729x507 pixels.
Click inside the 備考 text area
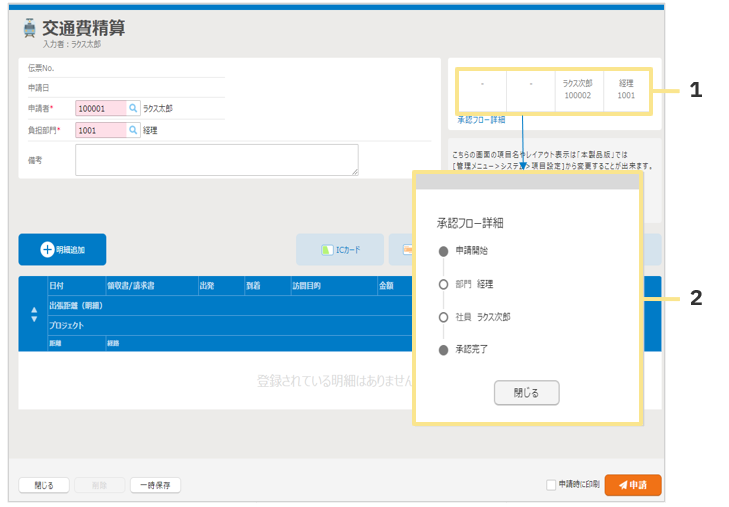coord(216,160)
